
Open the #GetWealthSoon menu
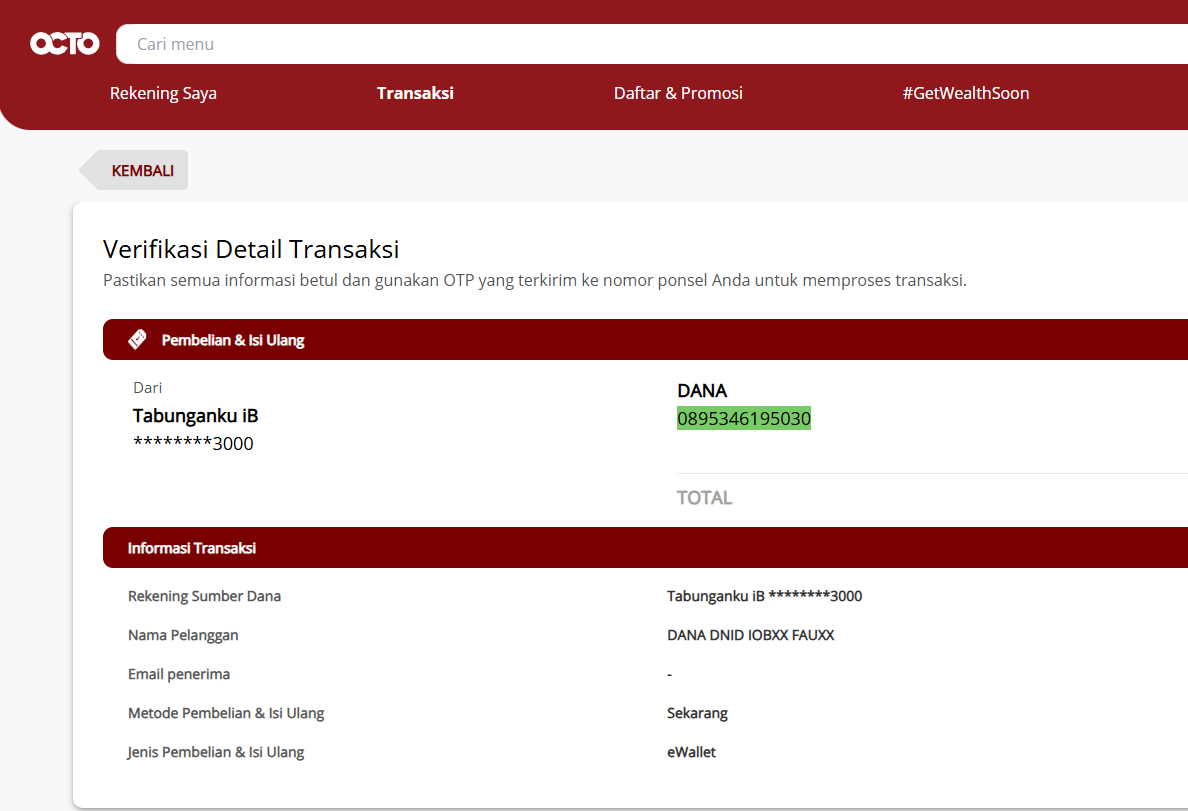965,93
